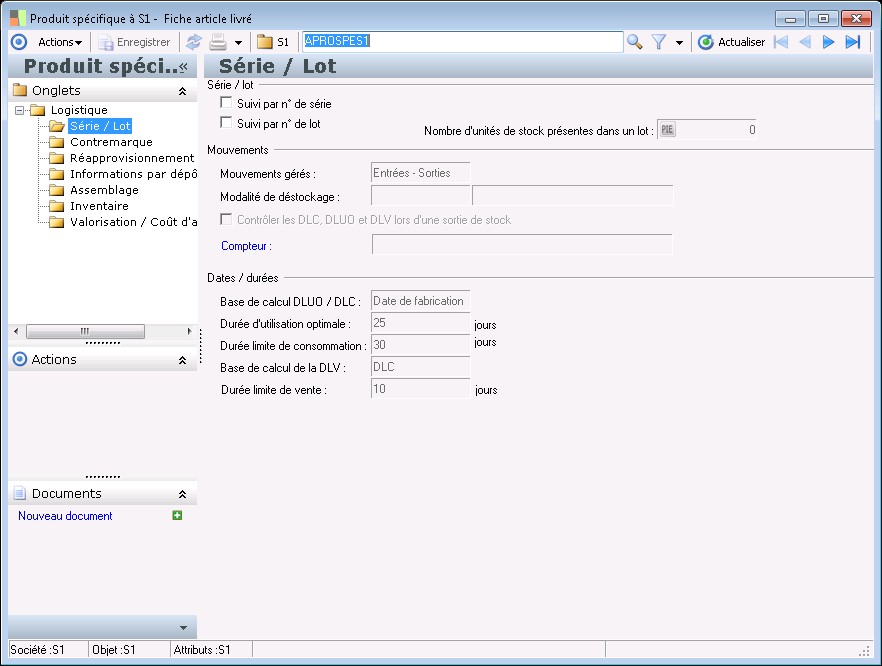882x666 pixels.
Task: Open the Réapprovisionnement item
Action: [x=132, y=158]
